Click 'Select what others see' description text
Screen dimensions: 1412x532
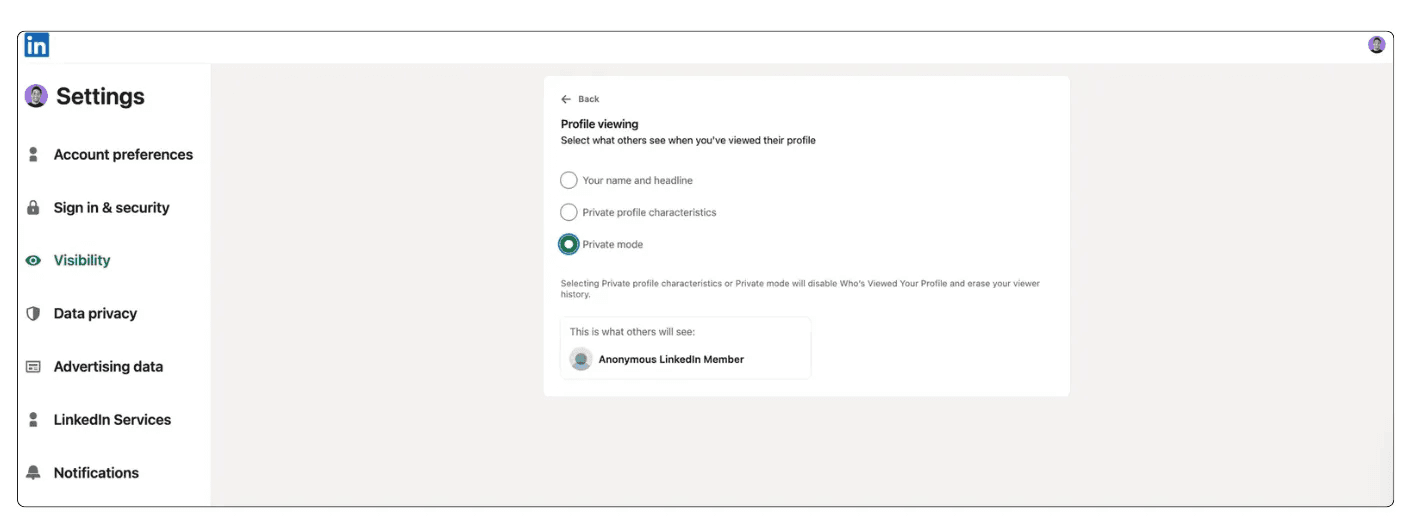tap(688, 141)
